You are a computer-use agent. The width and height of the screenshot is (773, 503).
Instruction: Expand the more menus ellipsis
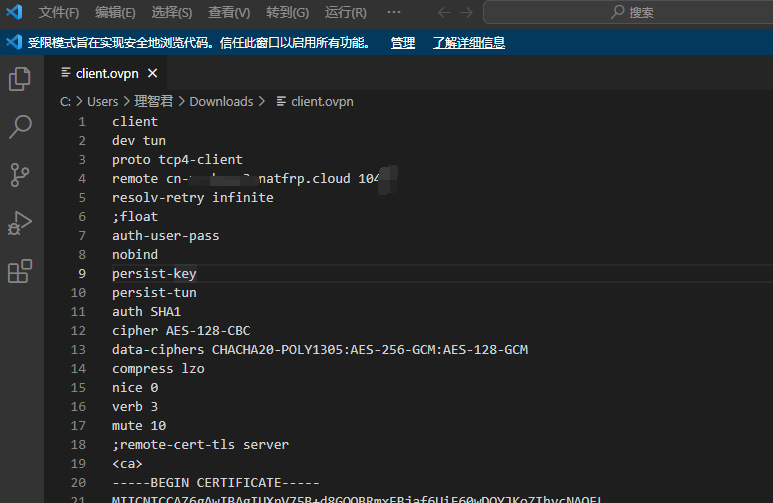(394, 12)
